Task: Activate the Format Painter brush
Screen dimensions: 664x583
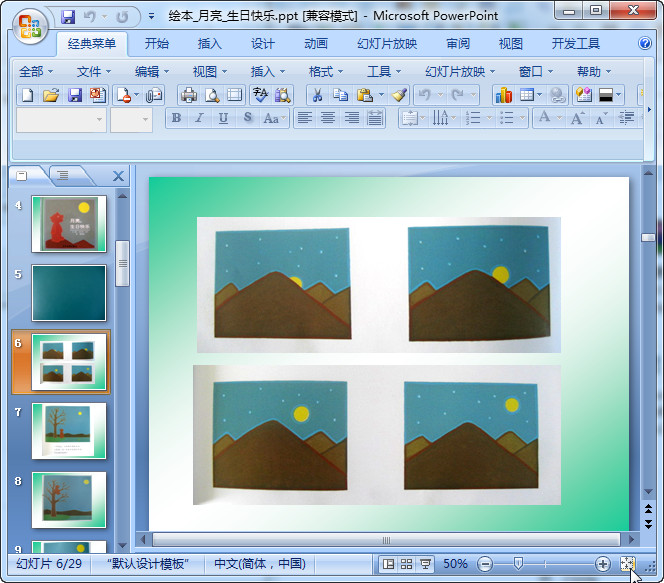Action: coord(399,95)
